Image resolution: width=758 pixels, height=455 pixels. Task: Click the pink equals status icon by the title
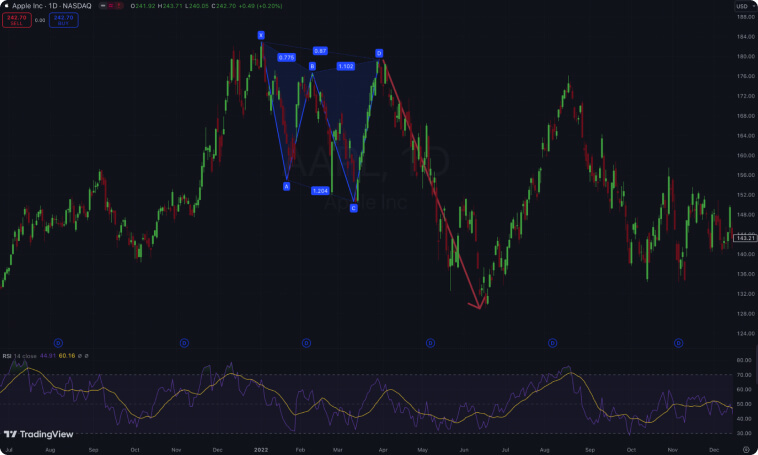coord(111,6)
